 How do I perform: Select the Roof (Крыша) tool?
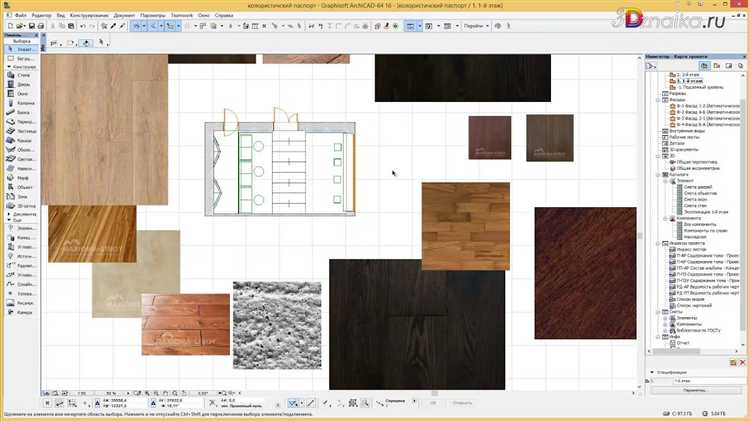pyautogui.click(x=21, y=141)
